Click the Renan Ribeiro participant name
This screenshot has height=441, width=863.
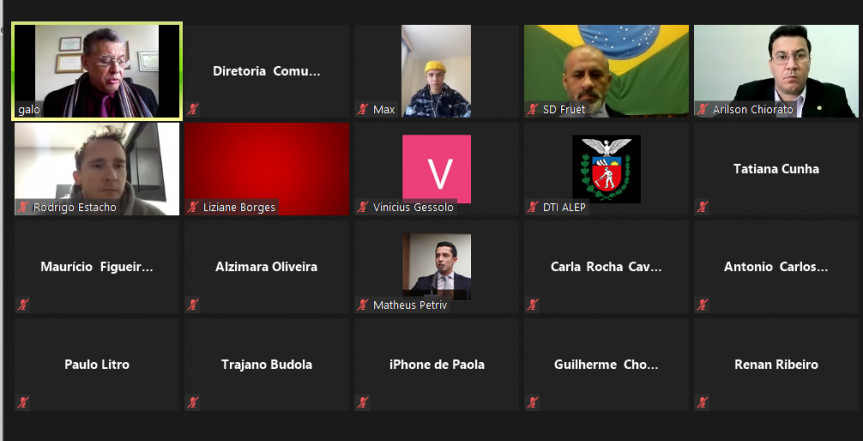point(776,364)
